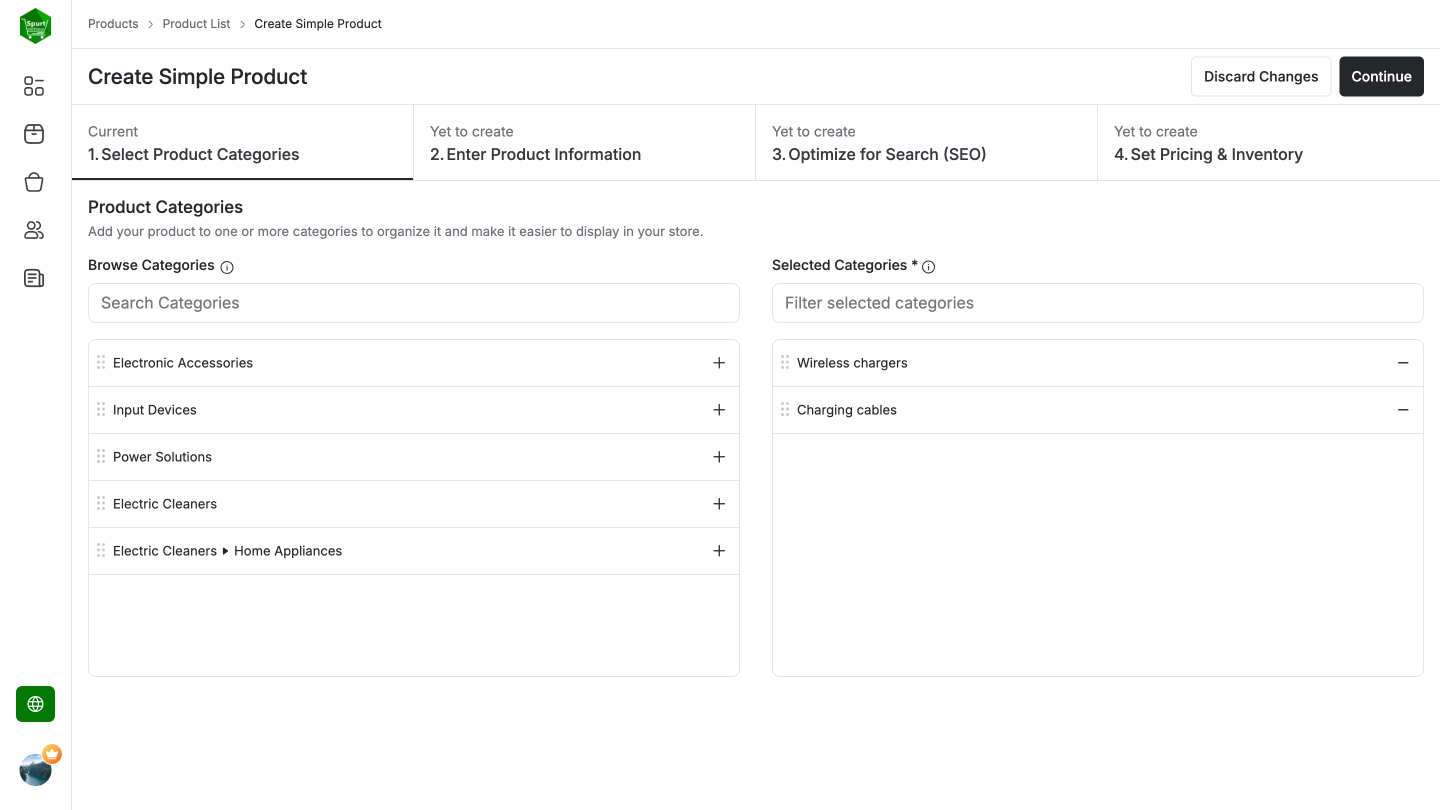Click the green globe storefront icon
The height and width of the screenshot is (810, 1440).
pos(35,704)
